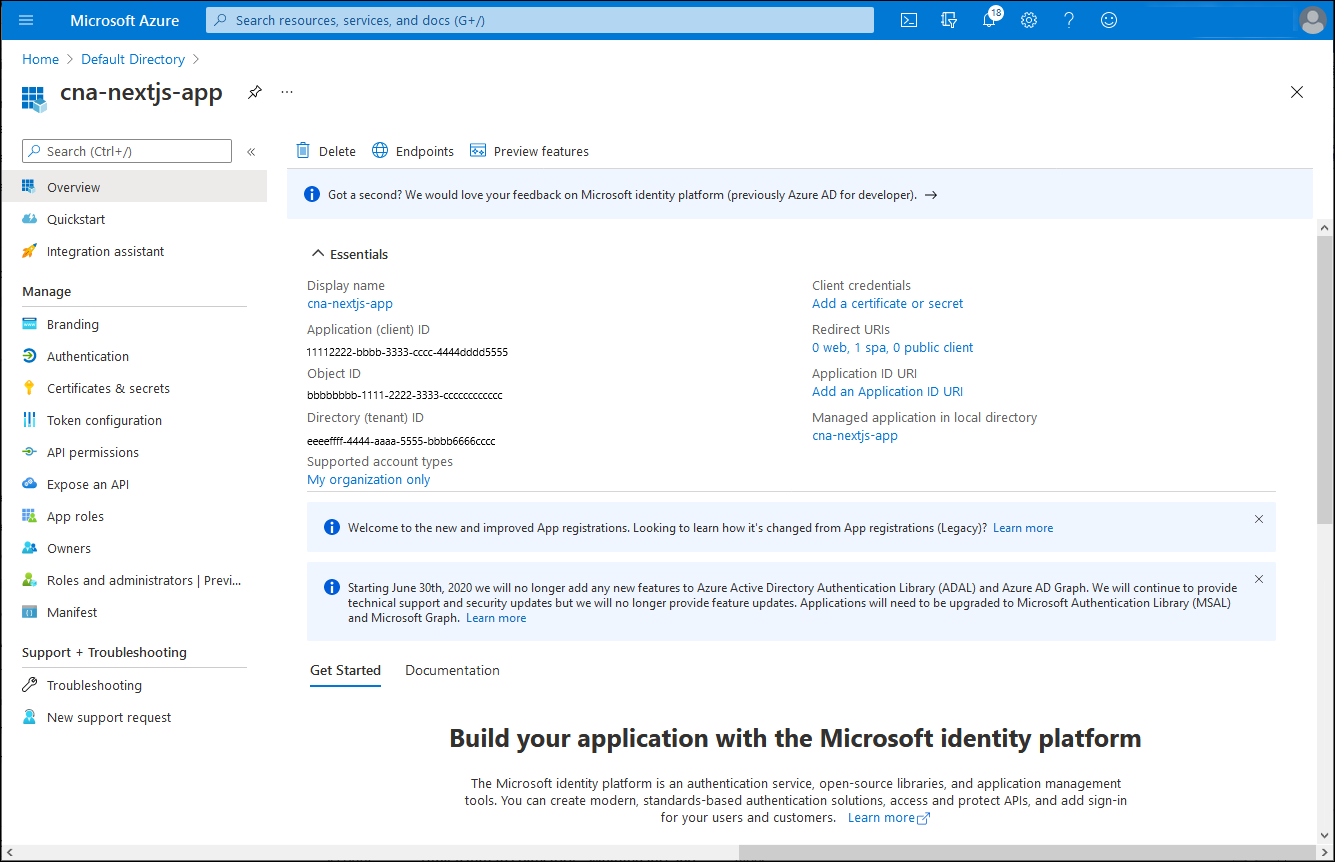Click Add an Application ID URI
Image resolution: width=1335 pixels, height=862 pixels.
click(x=887, y=391)
